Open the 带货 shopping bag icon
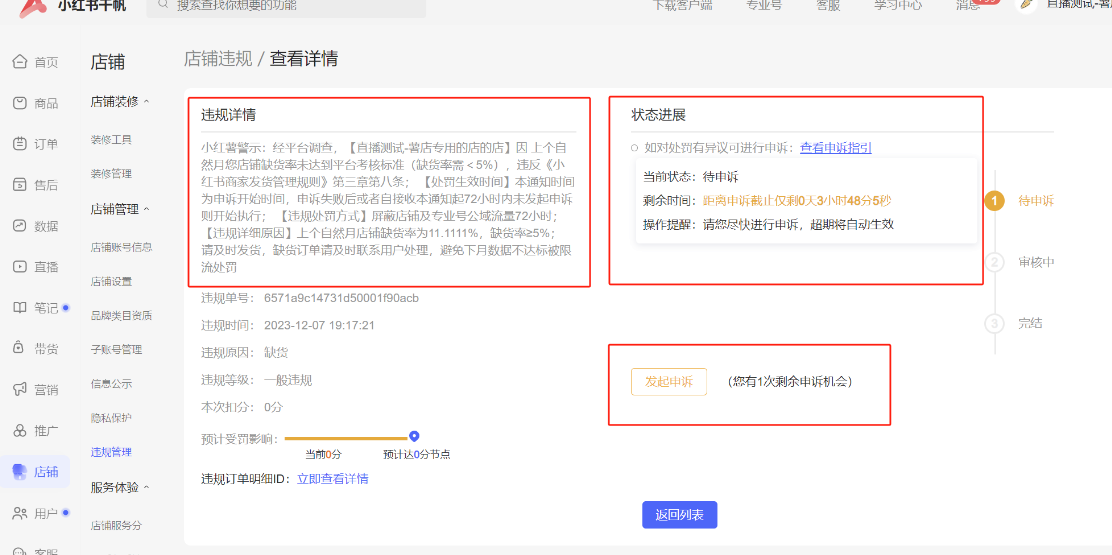Image resolution: width=1112 pixels, height=555 pixels. point(20,348)
